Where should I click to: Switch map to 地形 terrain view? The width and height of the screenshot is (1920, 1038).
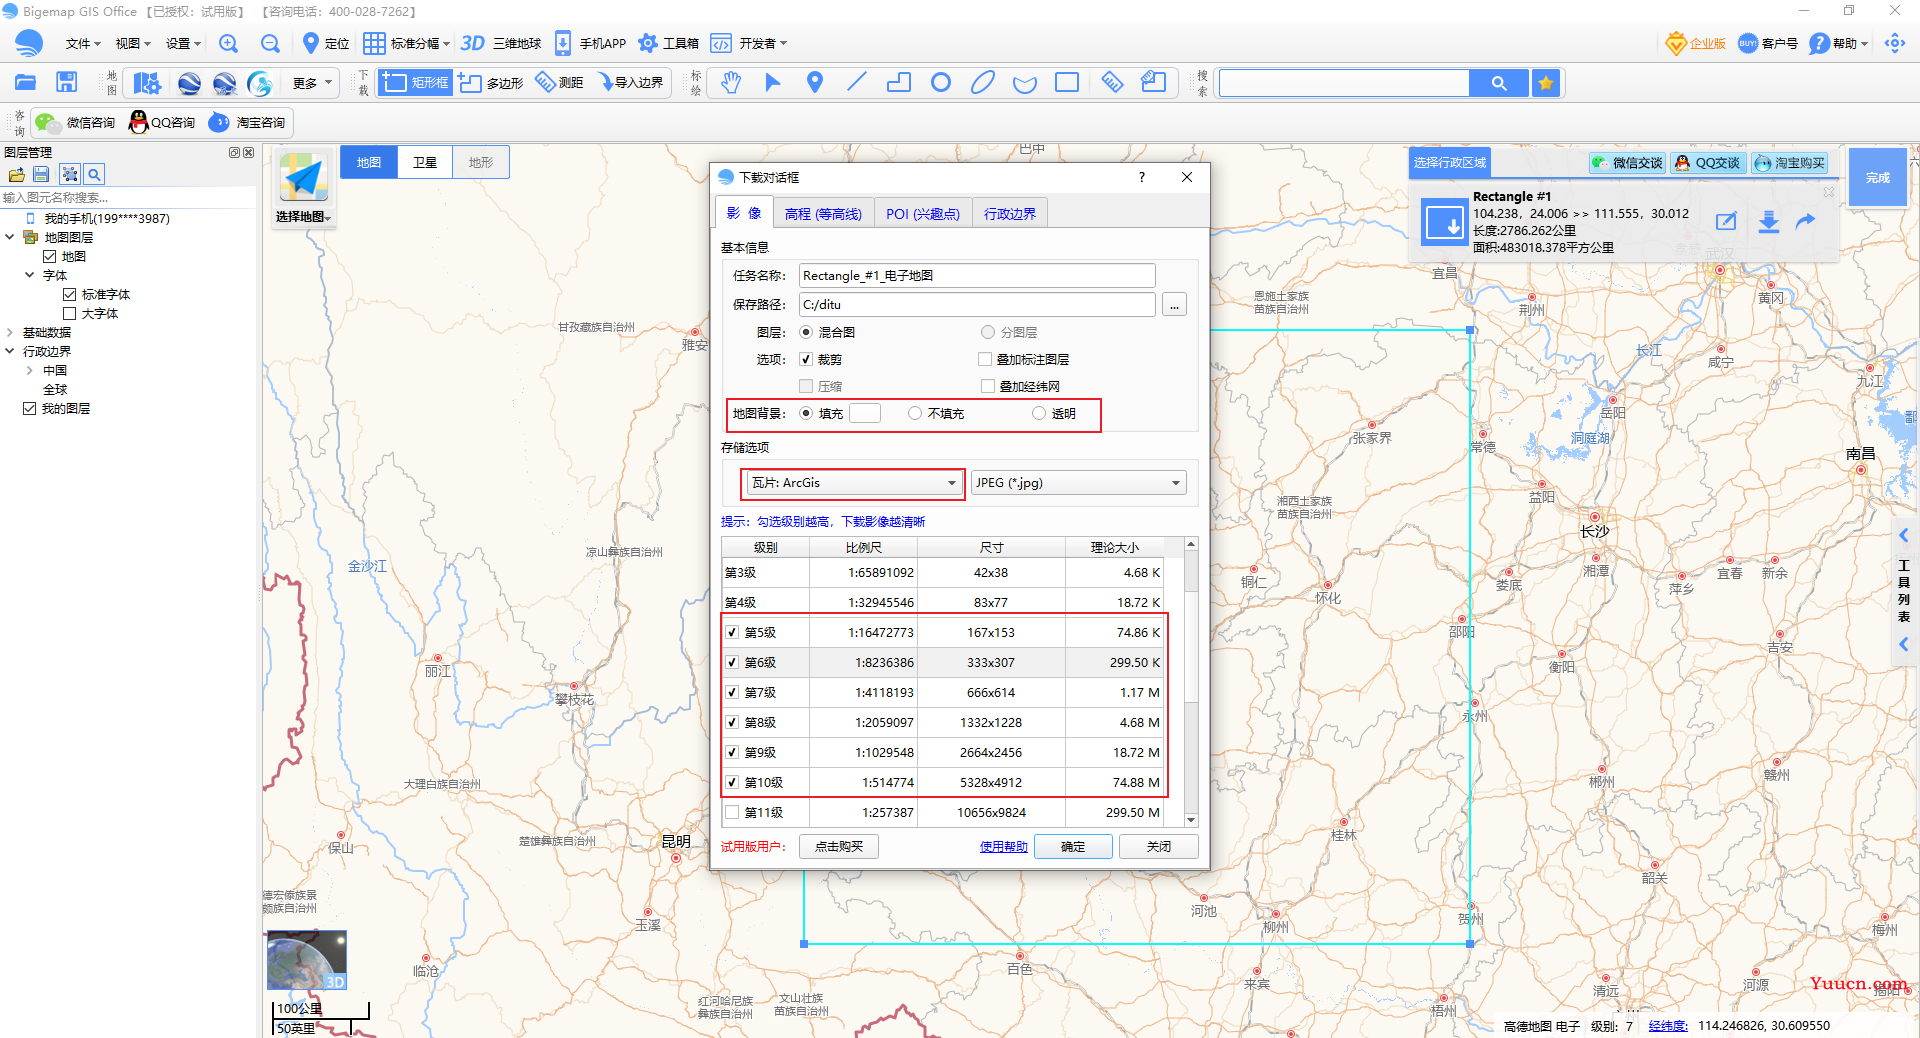(x=481, y=163)
